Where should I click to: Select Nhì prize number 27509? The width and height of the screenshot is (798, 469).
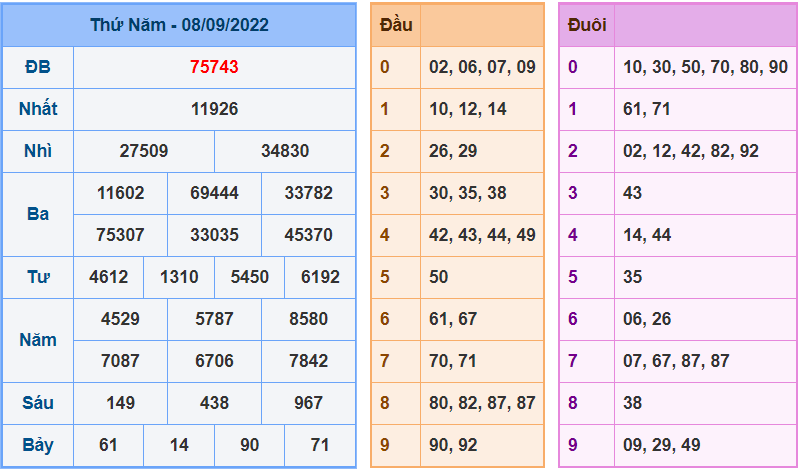coord(144,151)
